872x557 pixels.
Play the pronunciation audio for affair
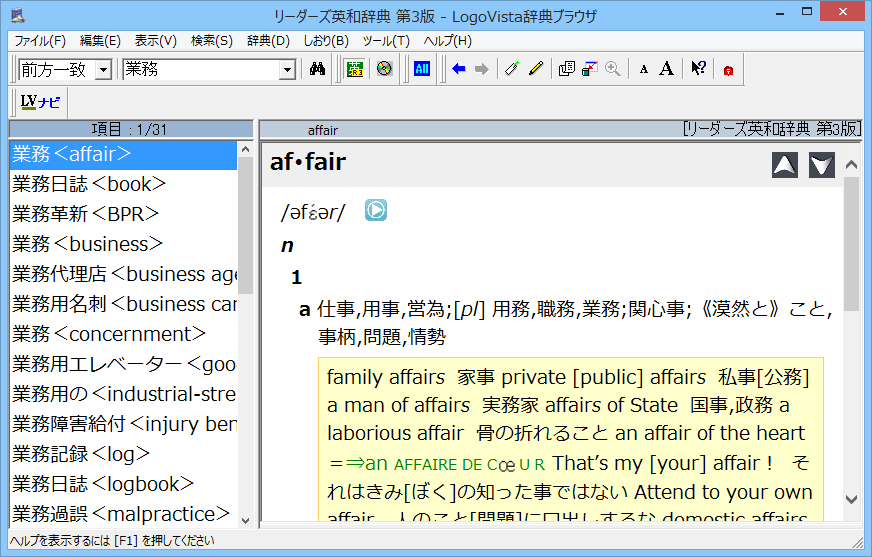(x=376, y=210)
